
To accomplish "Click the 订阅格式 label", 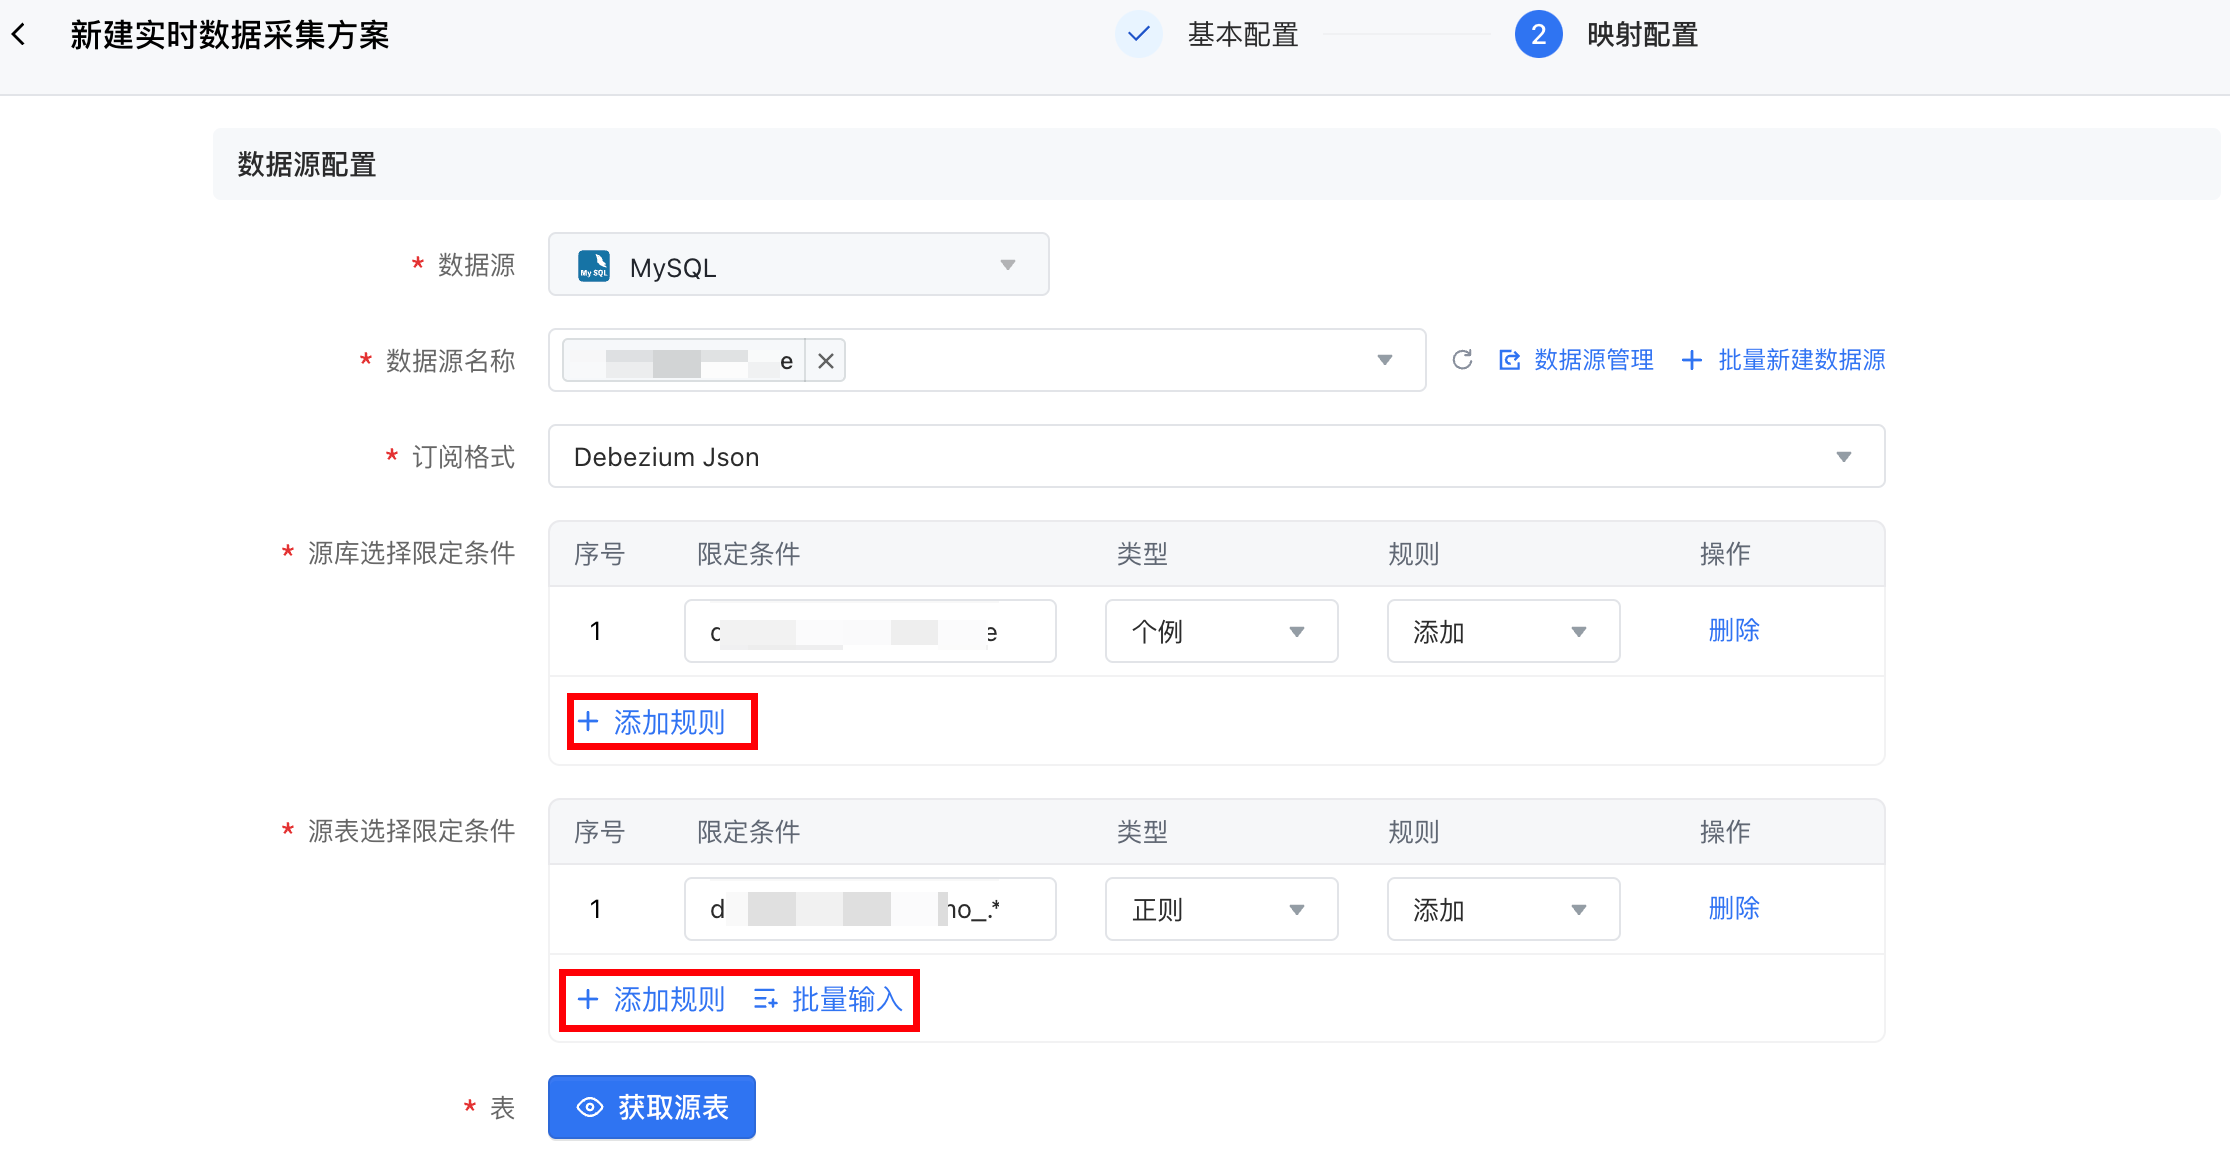I will (464, 457).
